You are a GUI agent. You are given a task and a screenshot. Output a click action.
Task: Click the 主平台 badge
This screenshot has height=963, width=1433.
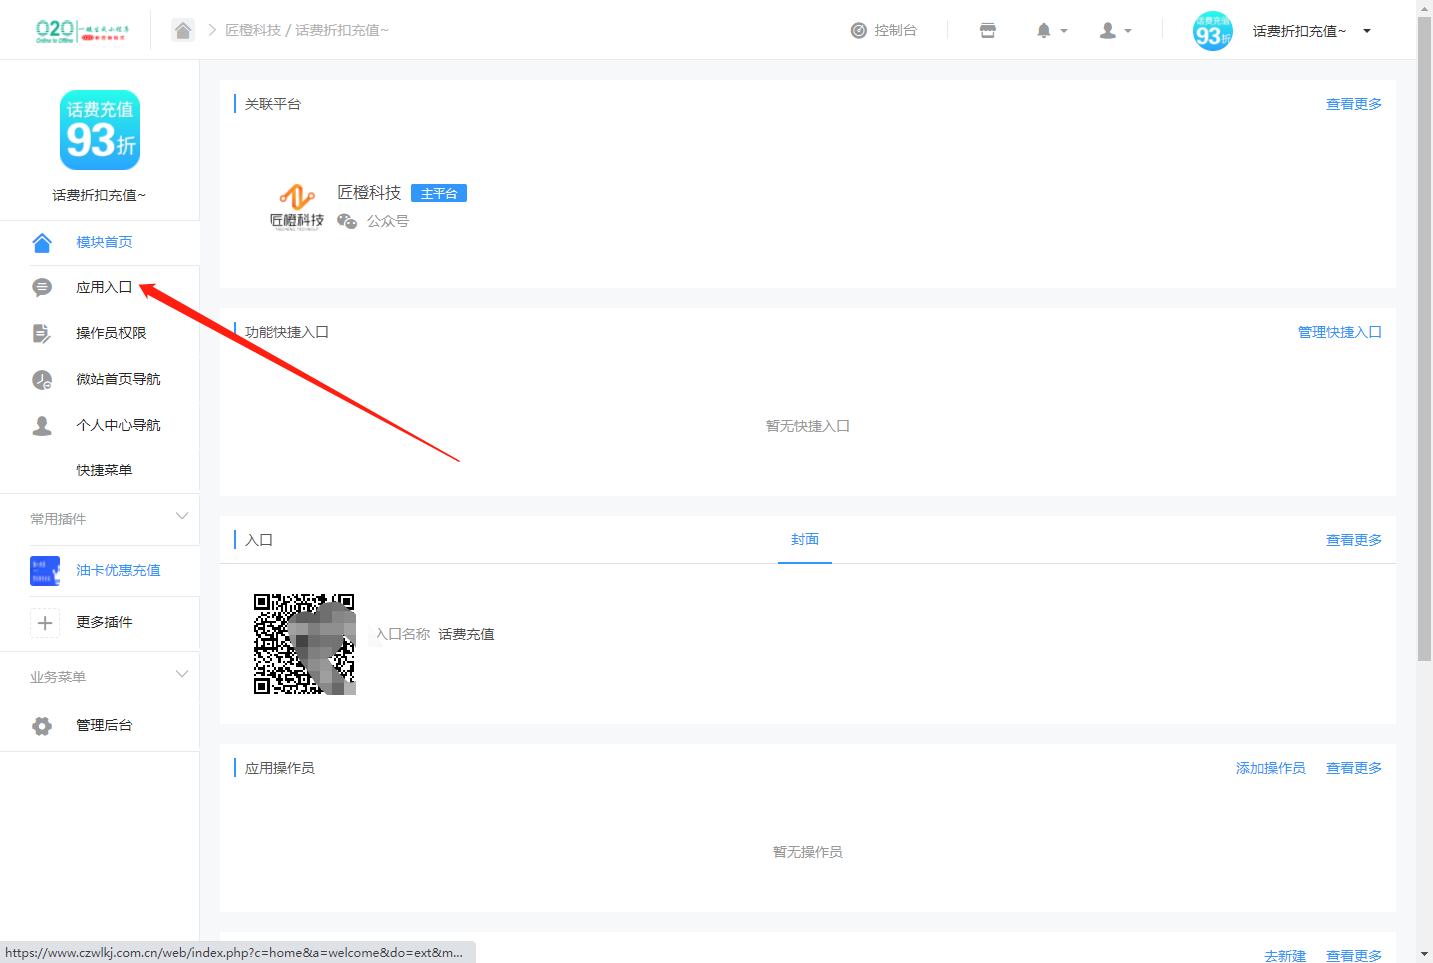[439, 193]
